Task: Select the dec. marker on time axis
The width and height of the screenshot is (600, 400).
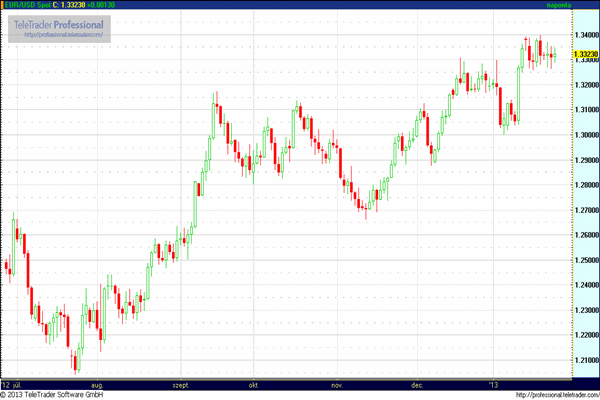Action: [416, 384]
